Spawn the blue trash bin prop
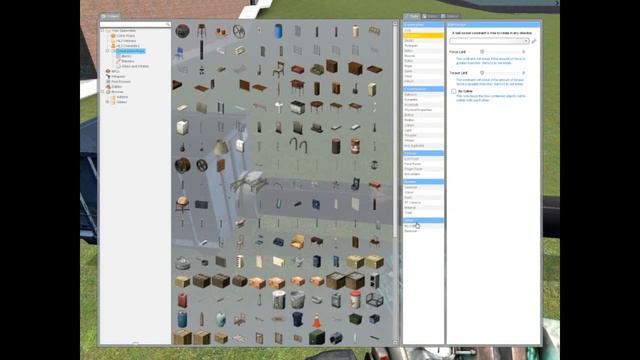 tap(298, 319)
